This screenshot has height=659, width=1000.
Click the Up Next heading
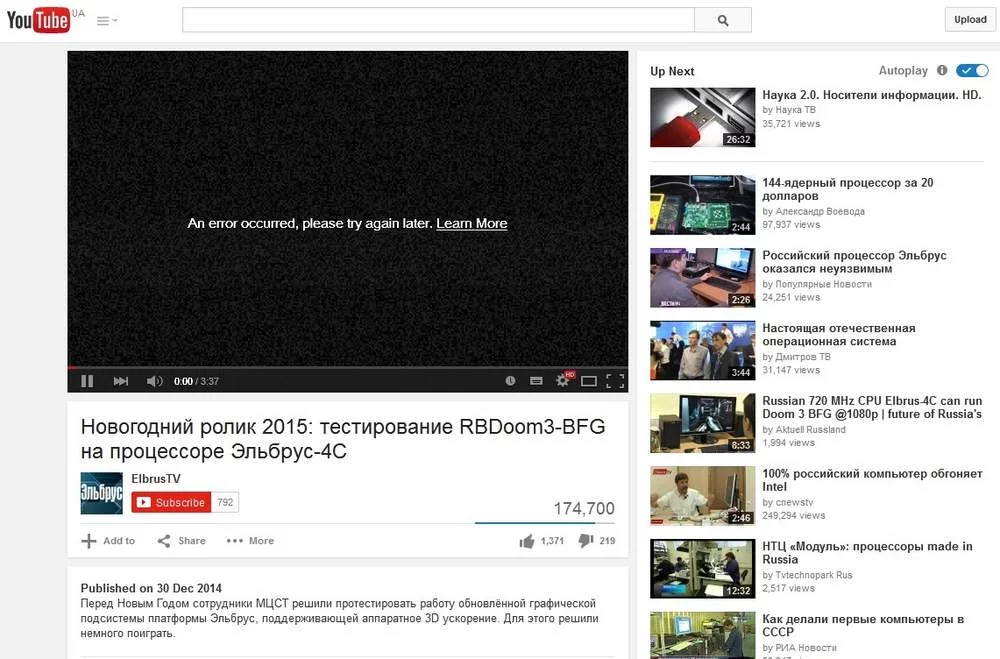click(x=672, y=71)
